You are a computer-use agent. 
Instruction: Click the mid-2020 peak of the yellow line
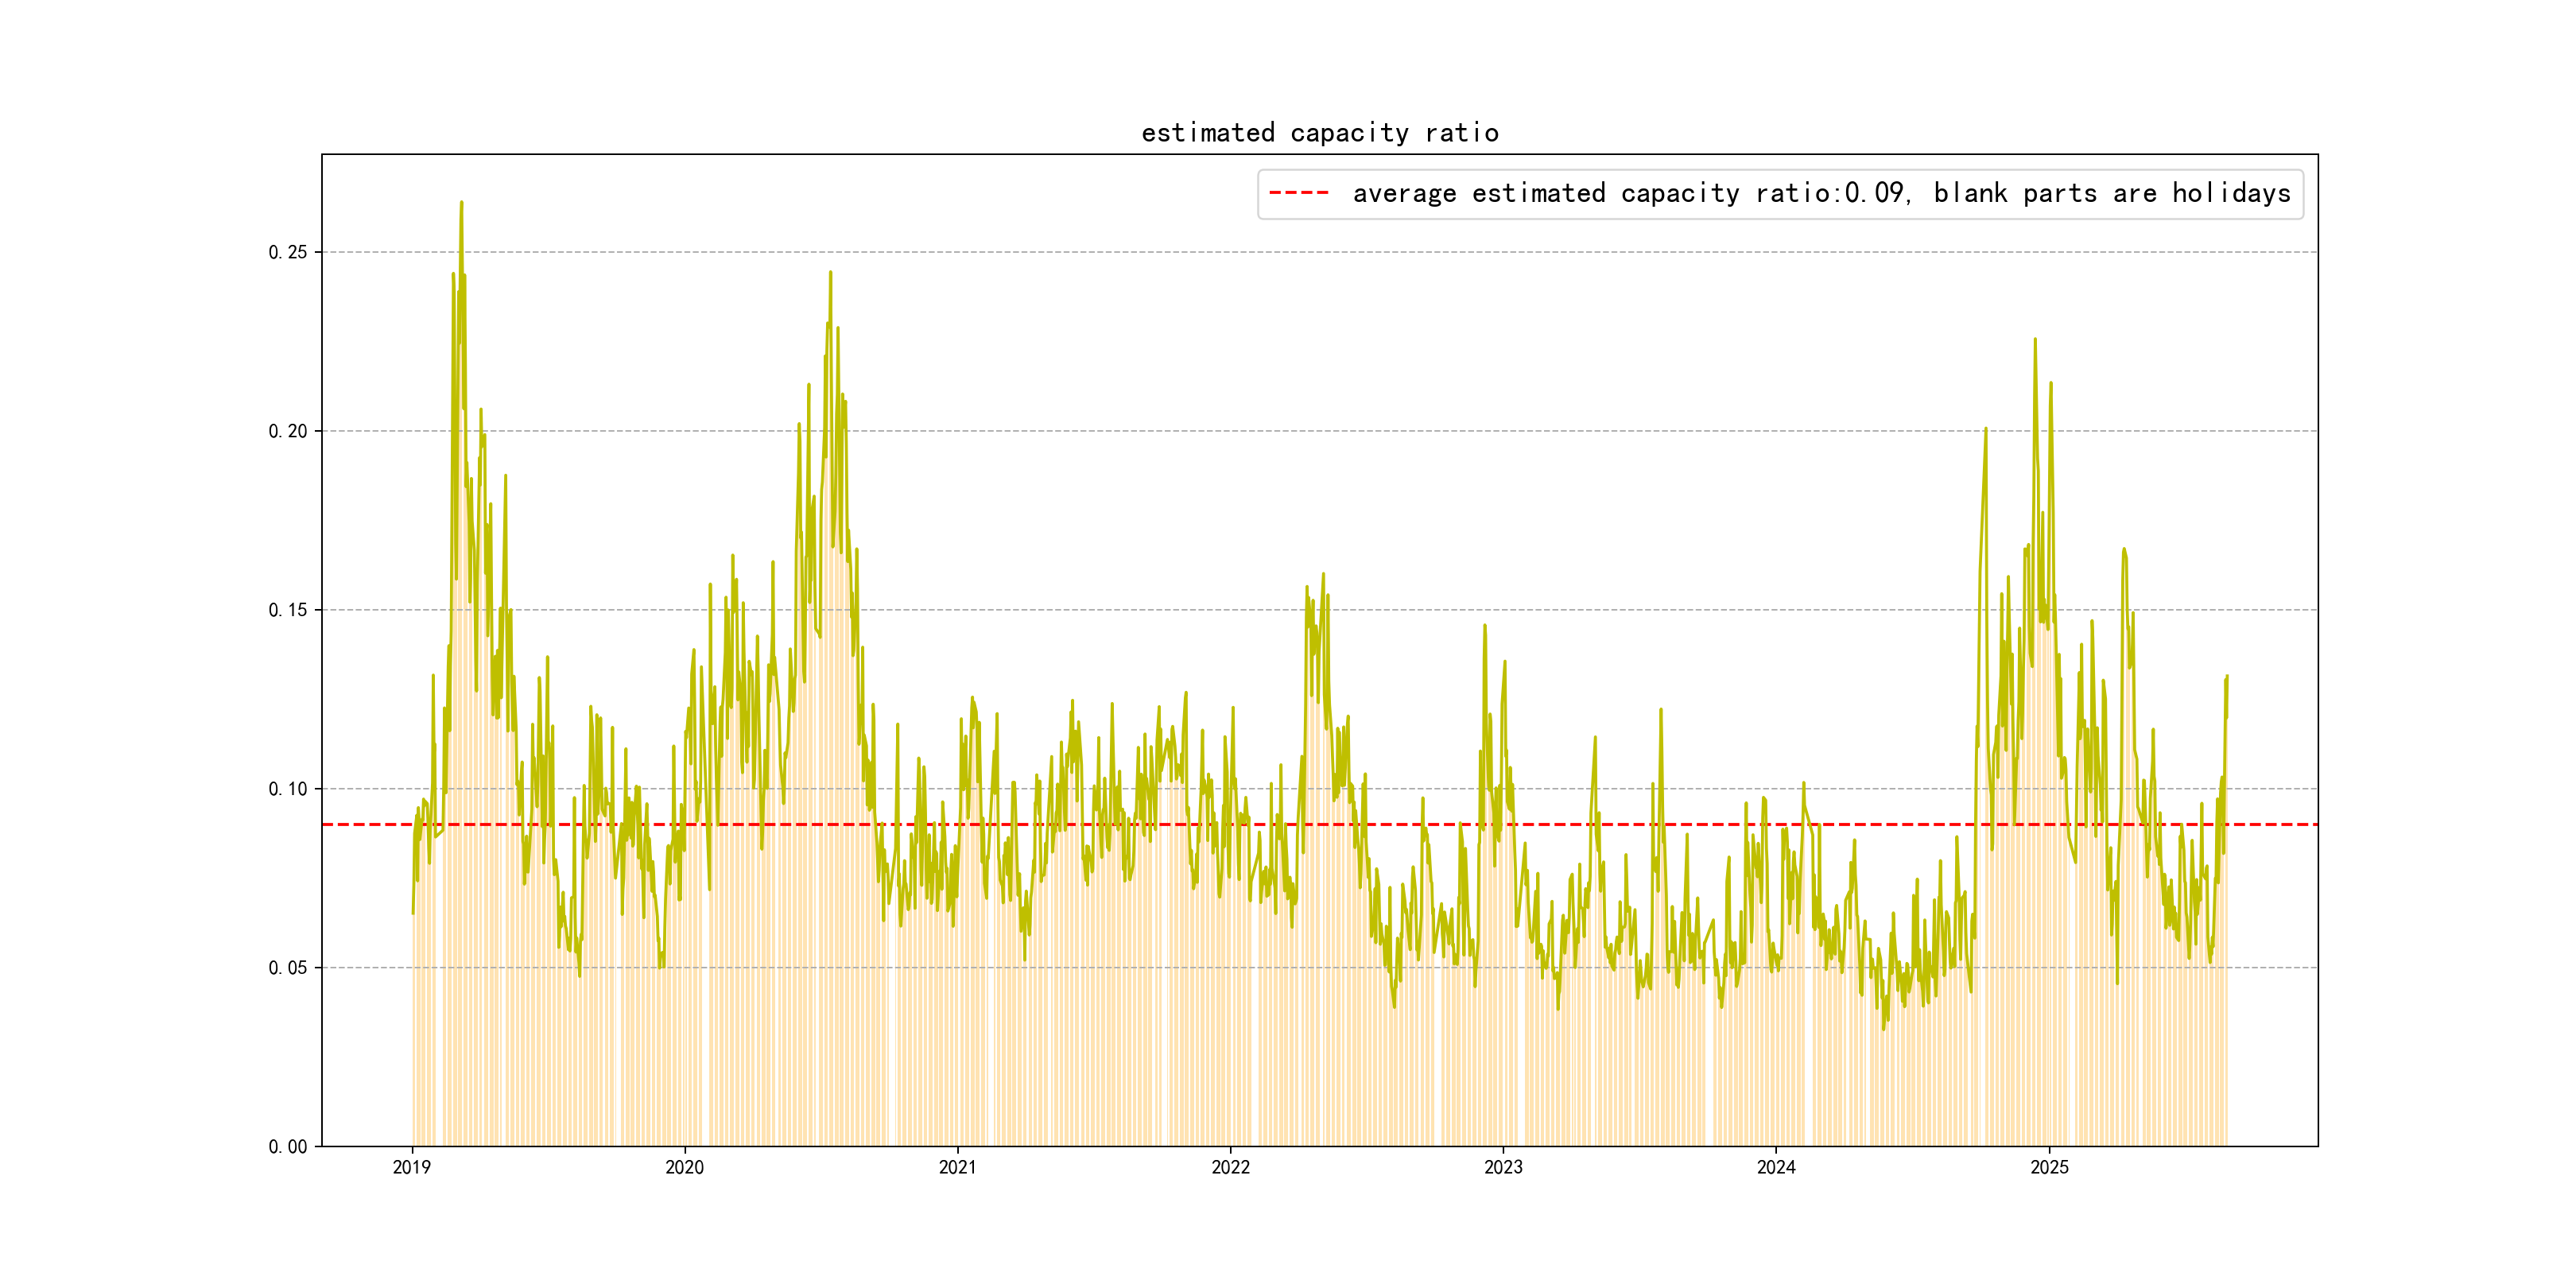(830, 272)
